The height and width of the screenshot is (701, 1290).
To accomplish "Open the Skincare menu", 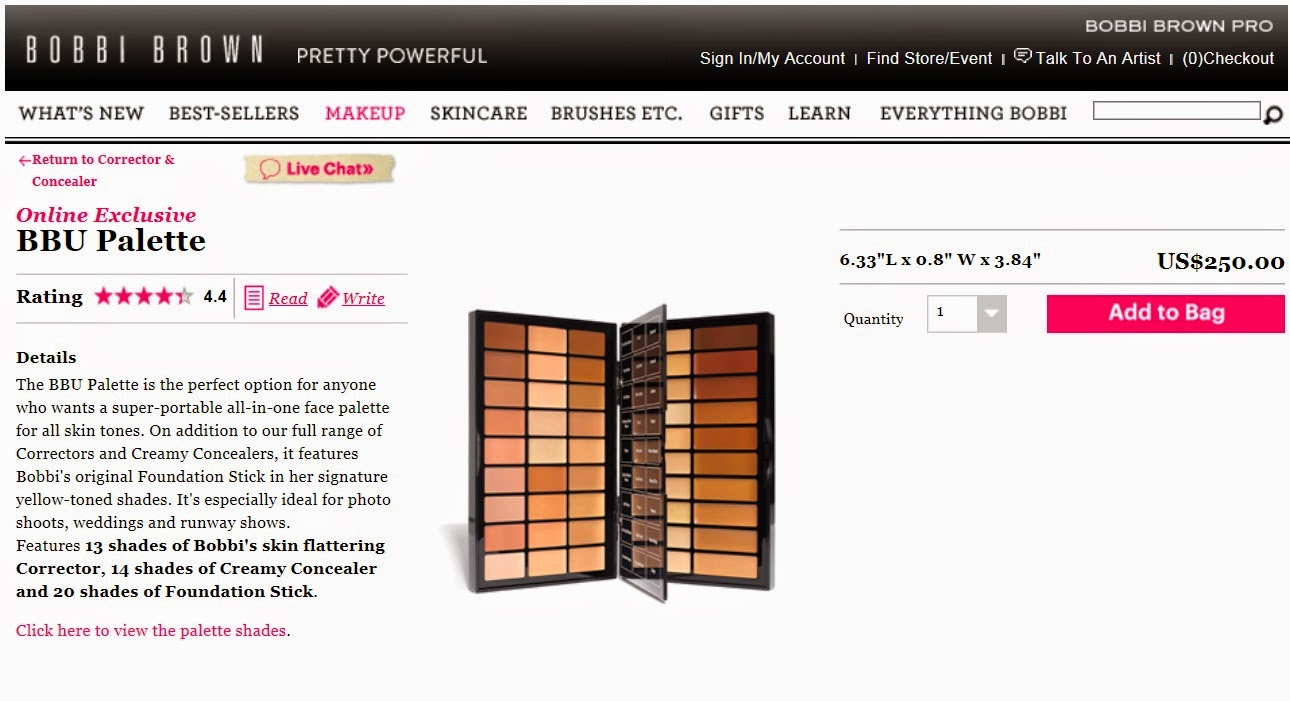I will pos(478,113).
